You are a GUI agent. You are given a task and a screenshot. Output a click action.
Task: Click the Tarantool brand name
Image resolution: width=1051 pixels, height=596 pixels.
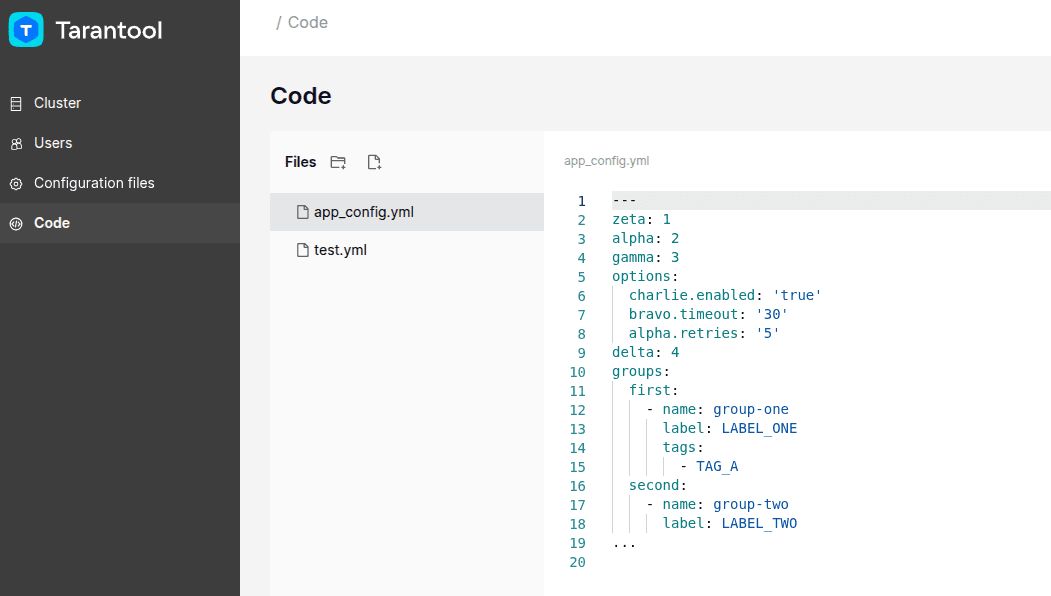click(x=109, y=30)
